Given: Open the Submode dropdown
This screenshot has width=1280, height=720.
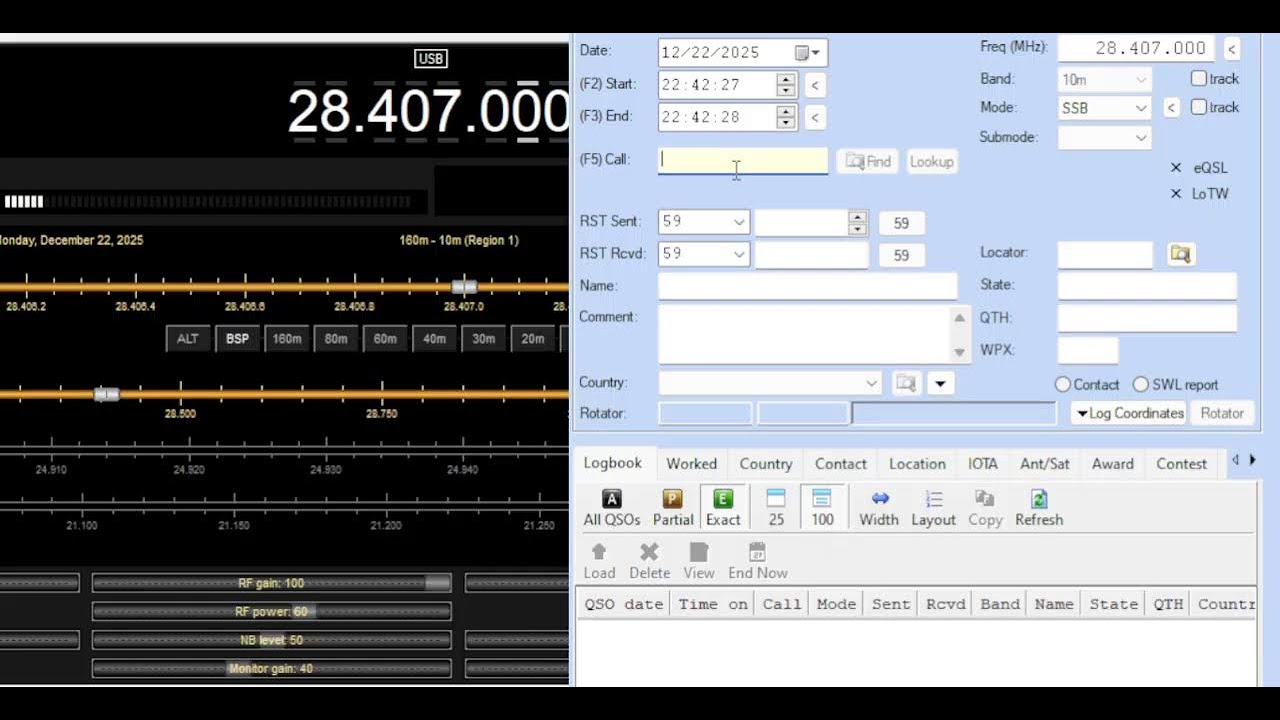Looking at the screenshot, I should click(1141, 137).
